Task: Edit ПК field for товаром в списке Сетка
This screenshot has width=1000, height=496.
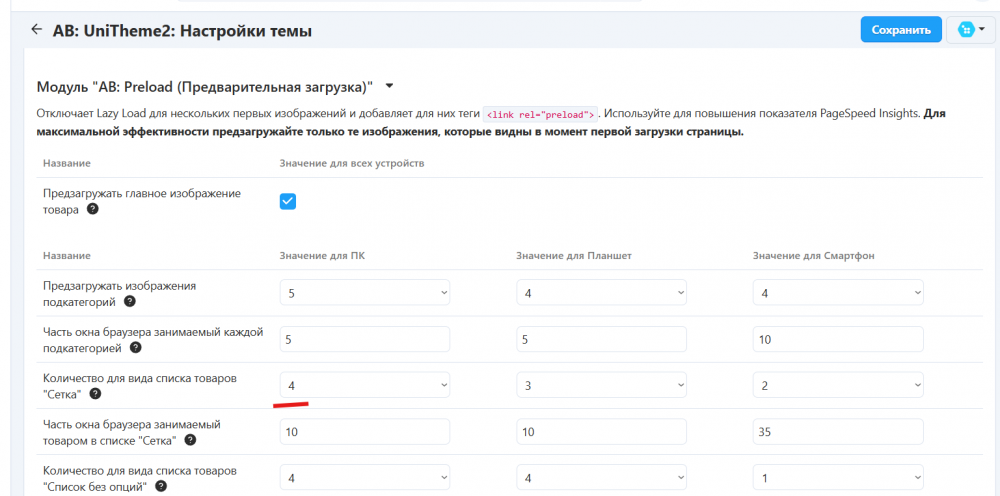Action: 365,432
